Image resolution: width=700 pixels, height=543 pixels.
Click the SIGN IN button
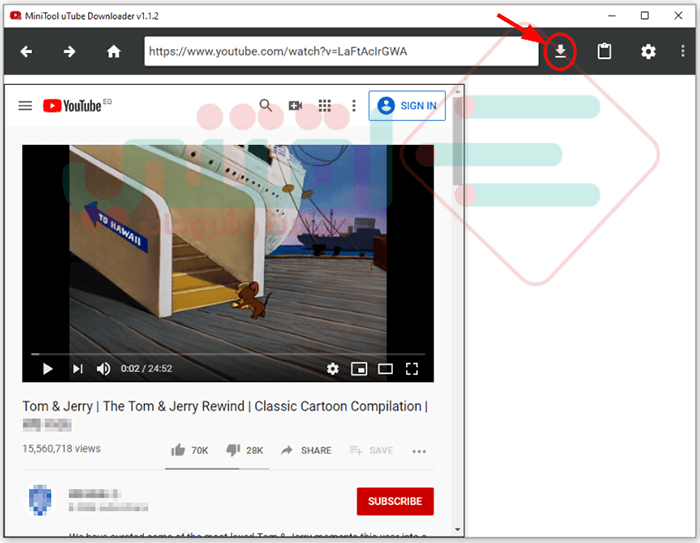pos(407,106)
